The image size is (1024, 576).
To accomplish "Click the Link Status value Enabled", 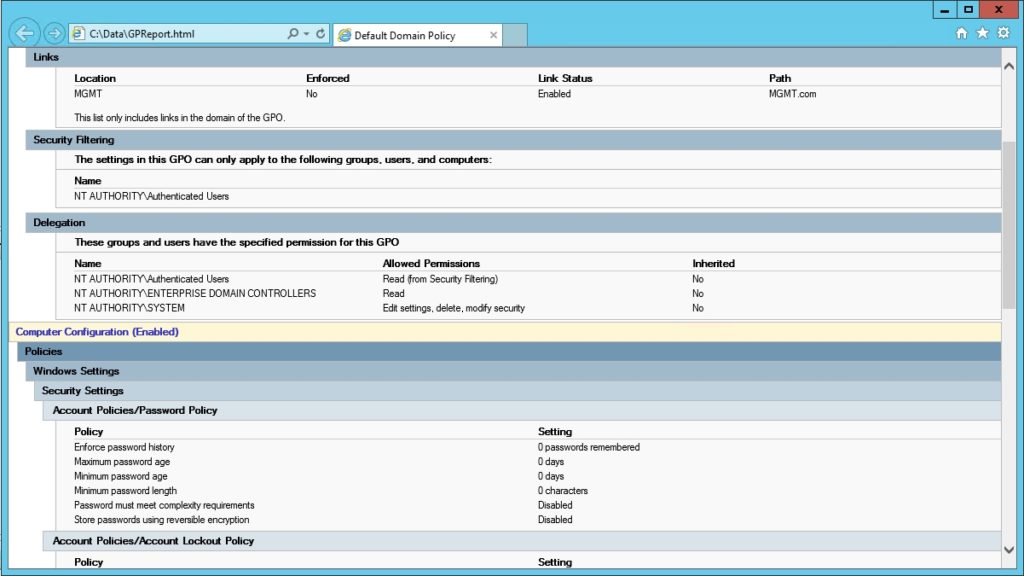I will point(554,94).
